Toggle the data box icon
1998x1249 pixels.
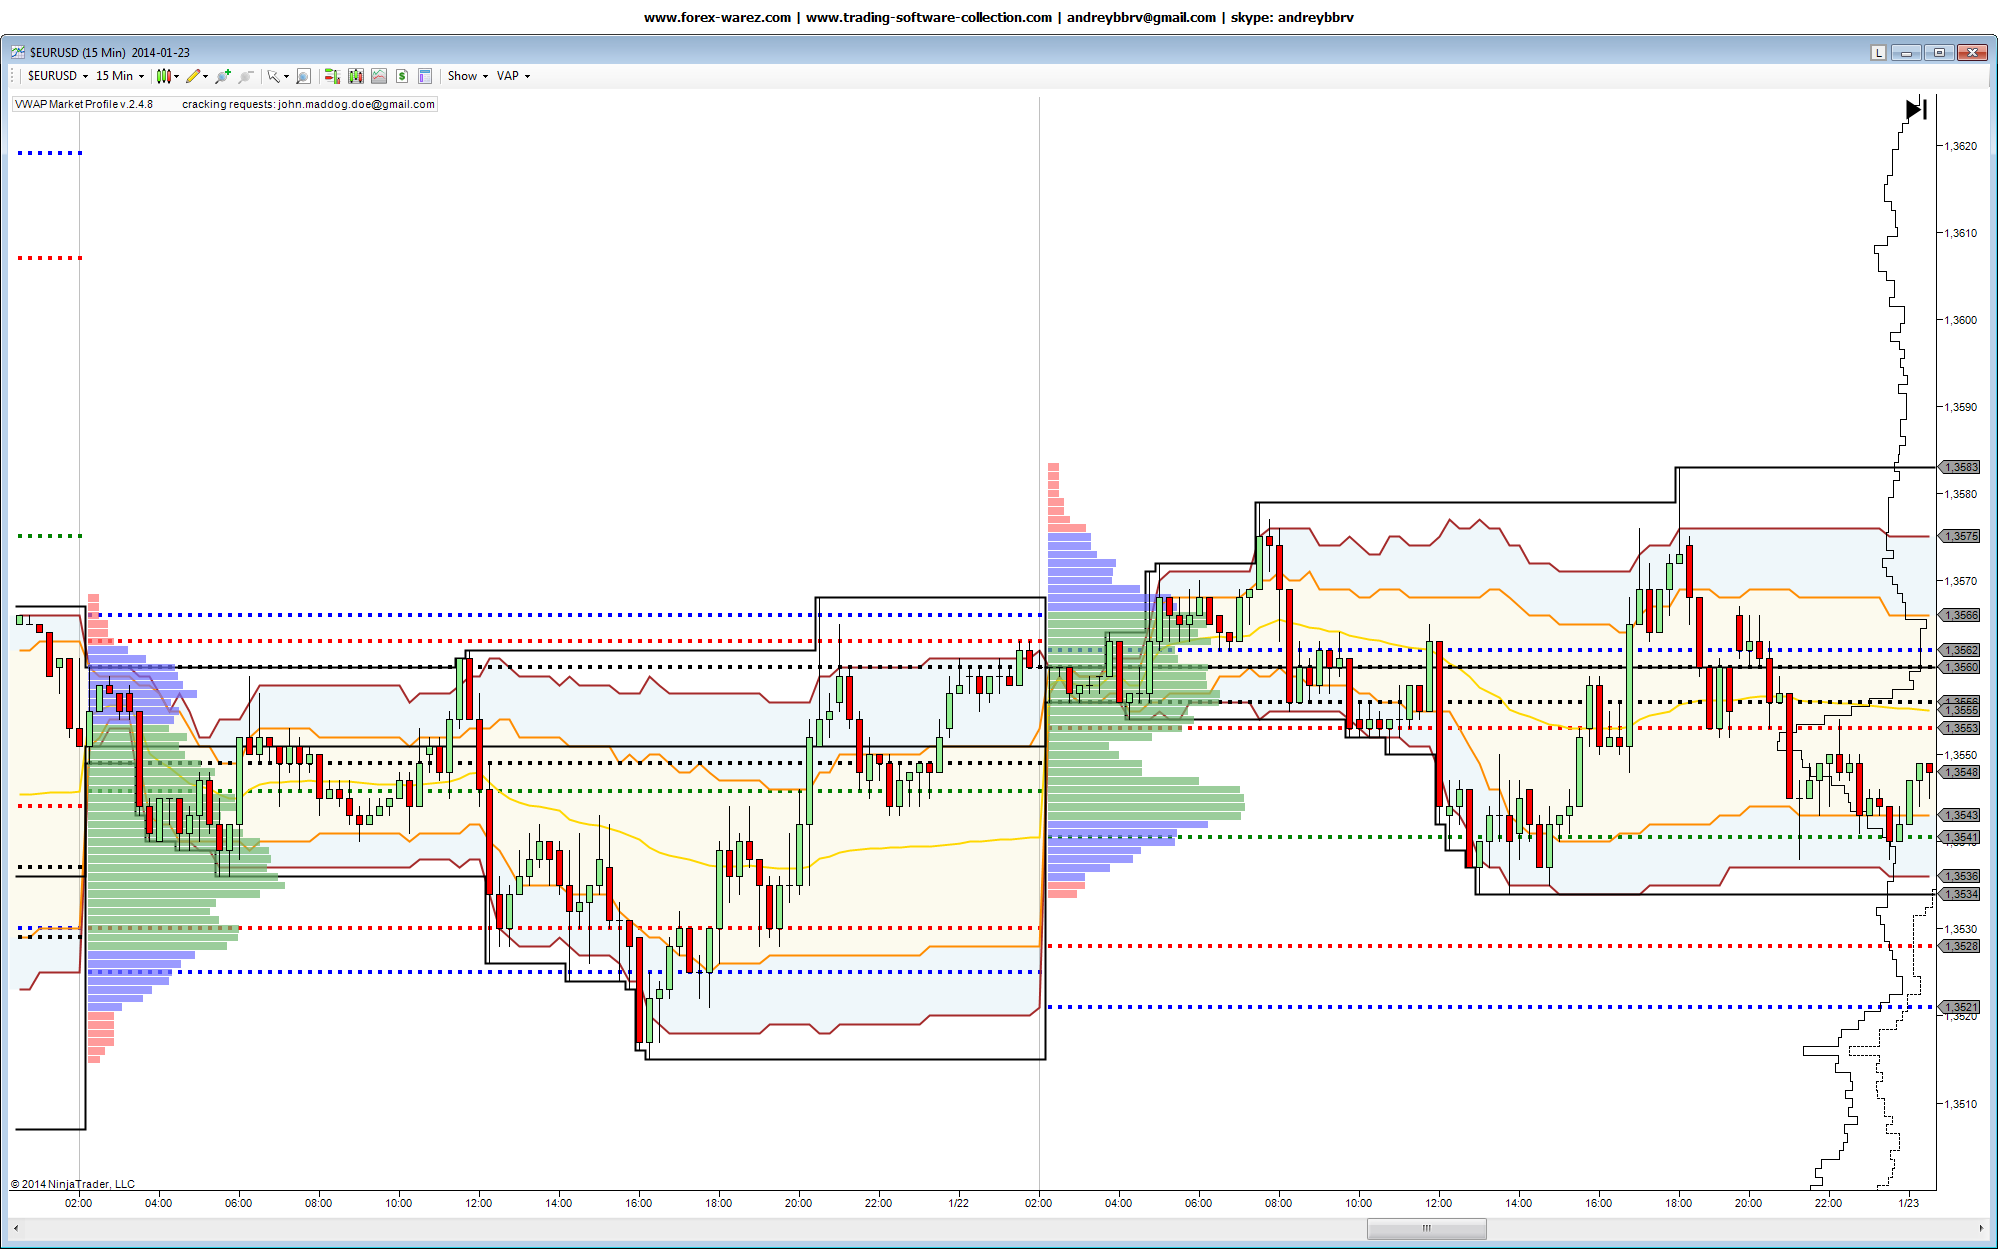coord(425,76)
